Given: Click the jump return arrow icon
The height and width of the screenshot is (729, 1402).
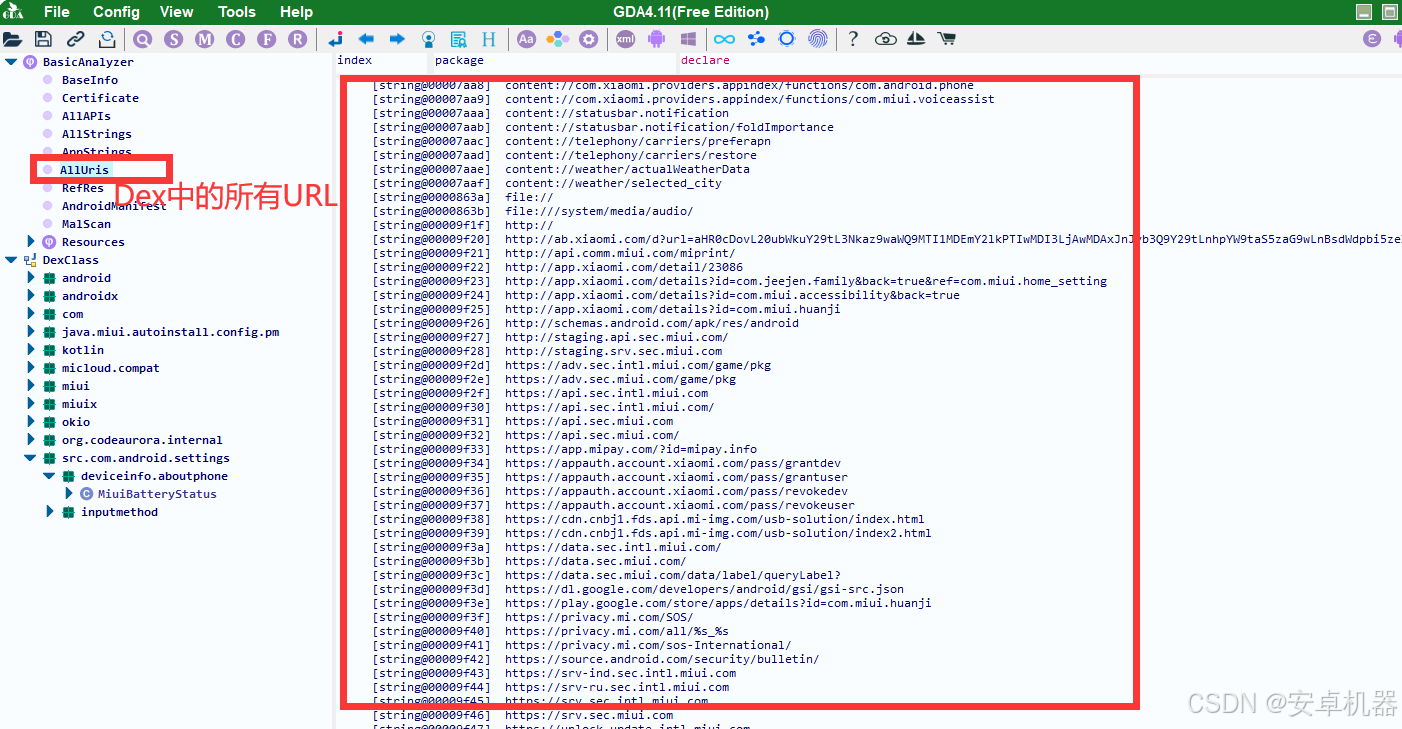Looking at the screenshot, I should [x=335, y=39].
